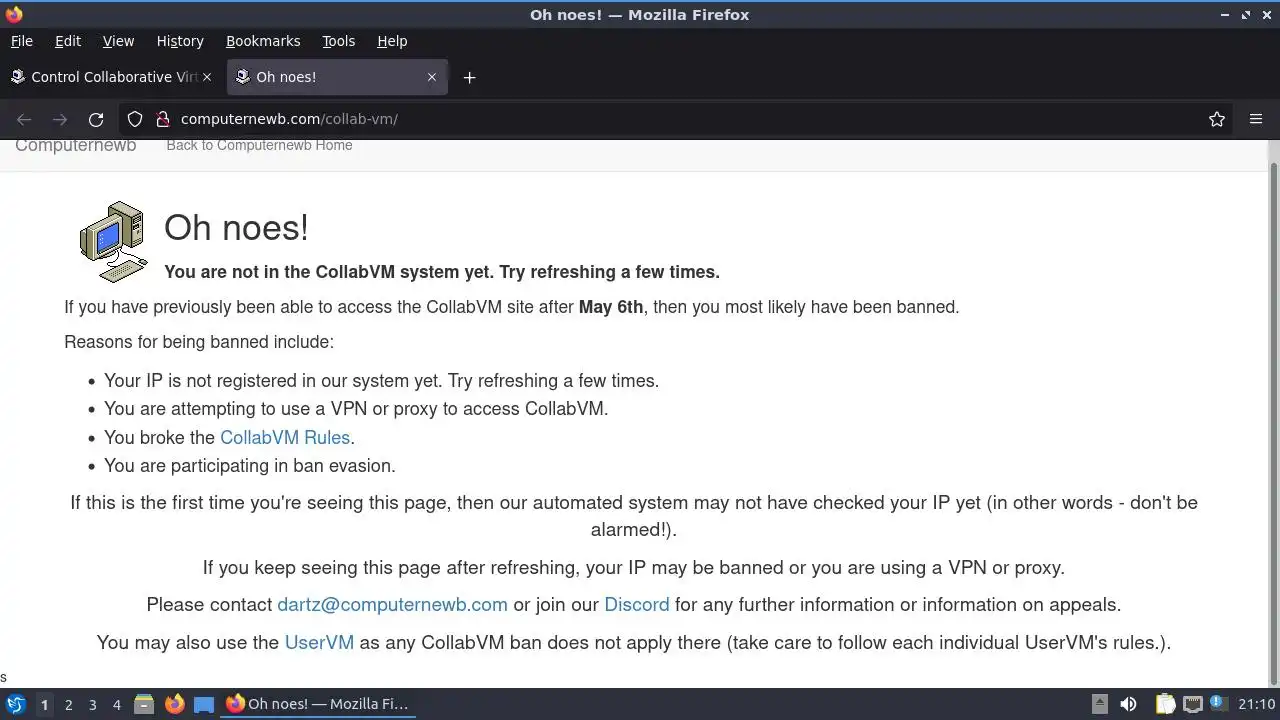Close the Control Collaborative tab
The height and width of the screenshot is (720, 1280).
point(207,77)
